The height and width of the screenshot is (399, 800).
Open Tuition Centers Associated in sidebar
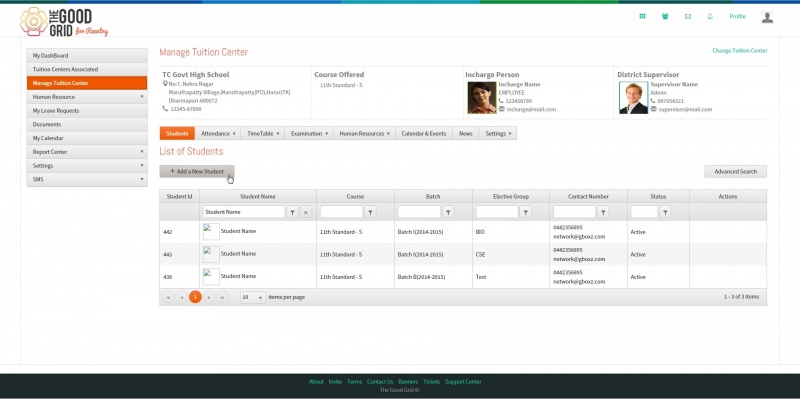[x=87, y=69]
